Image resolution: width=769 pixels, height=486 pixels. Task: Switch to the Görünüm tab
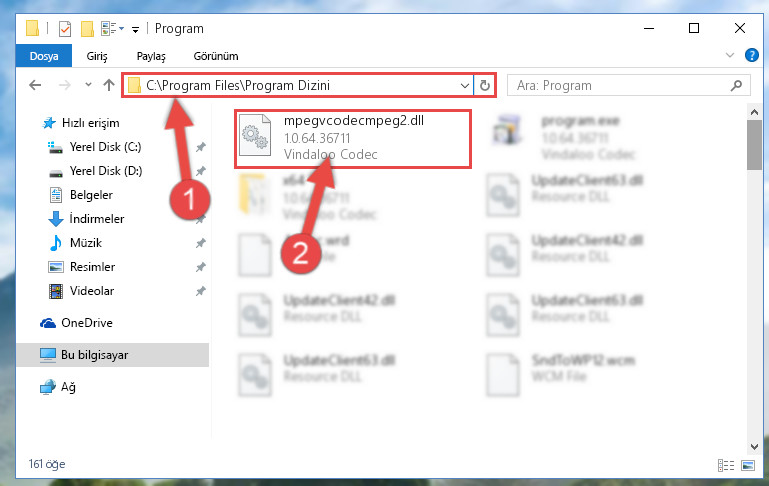click(x=216, y=56)
